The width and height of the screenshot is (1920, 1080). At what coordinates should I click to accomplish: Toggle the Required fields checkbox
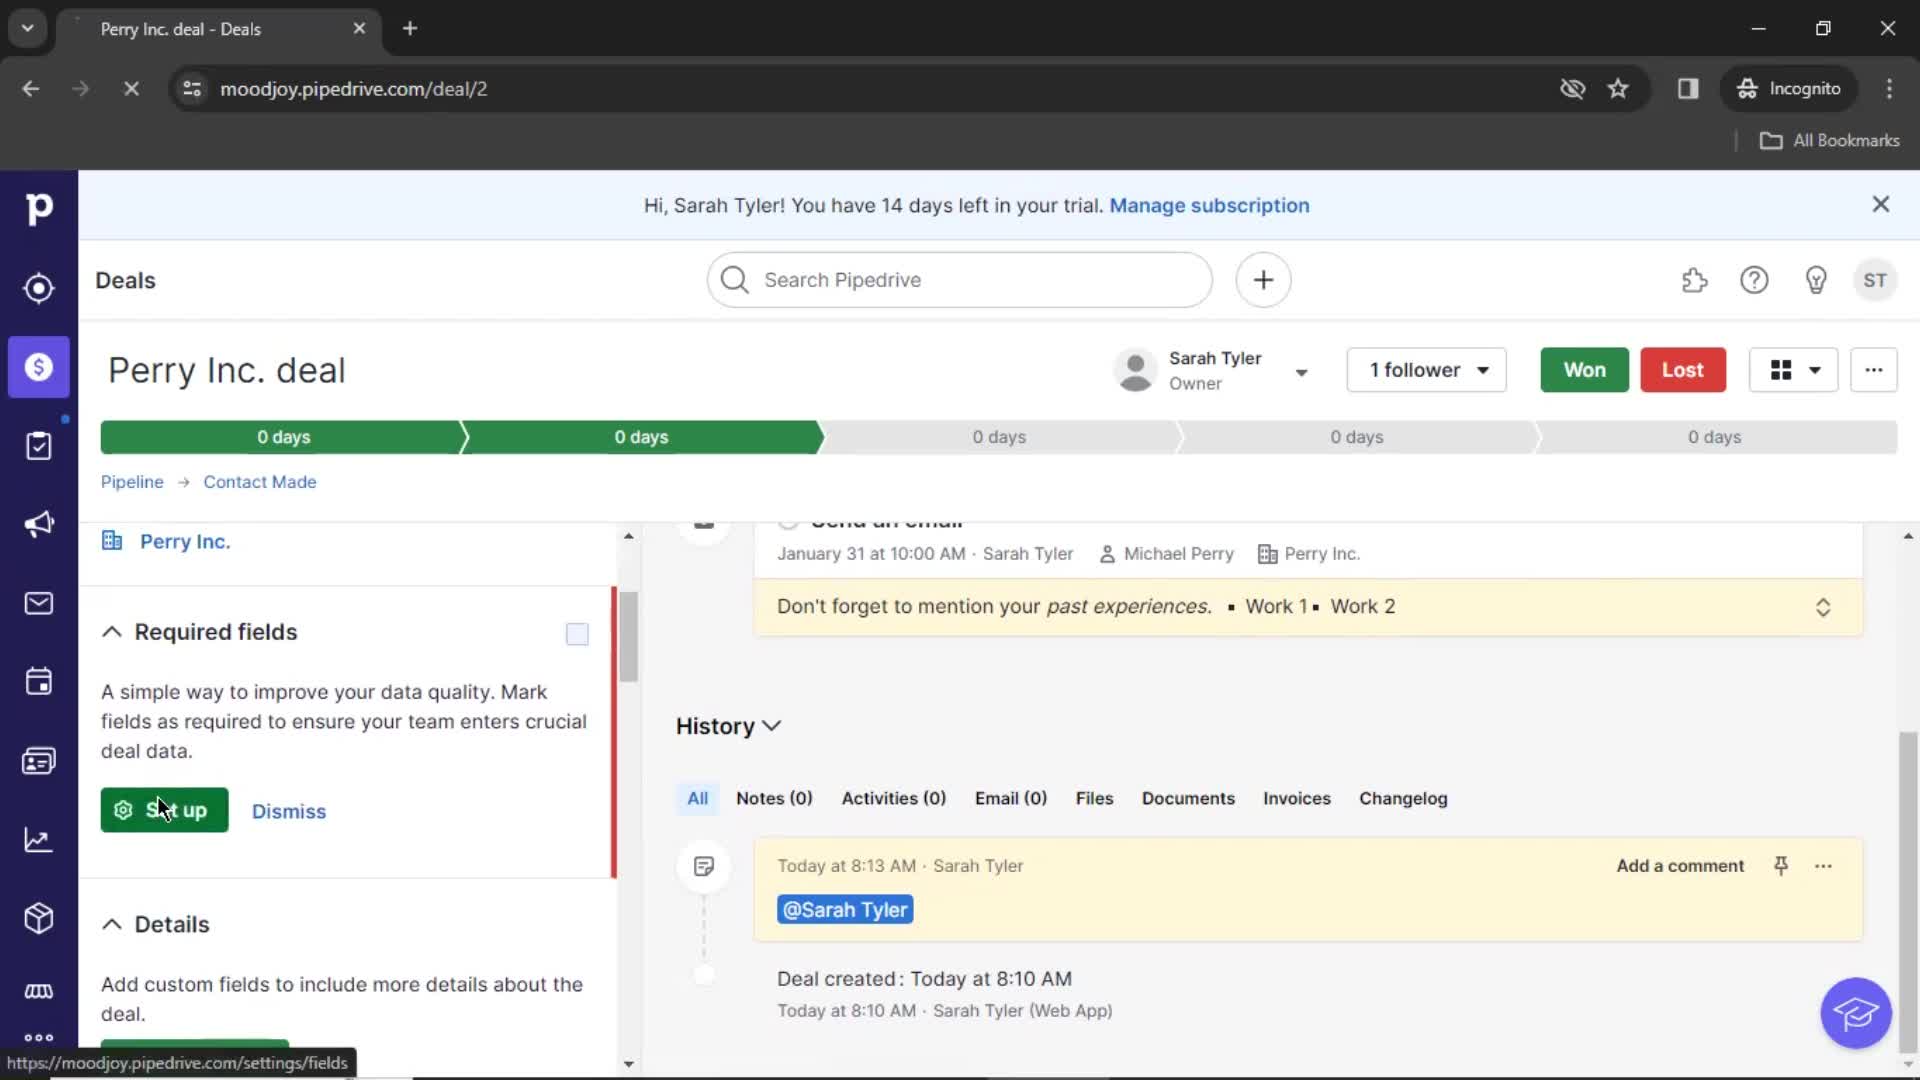tap(578, 633)
